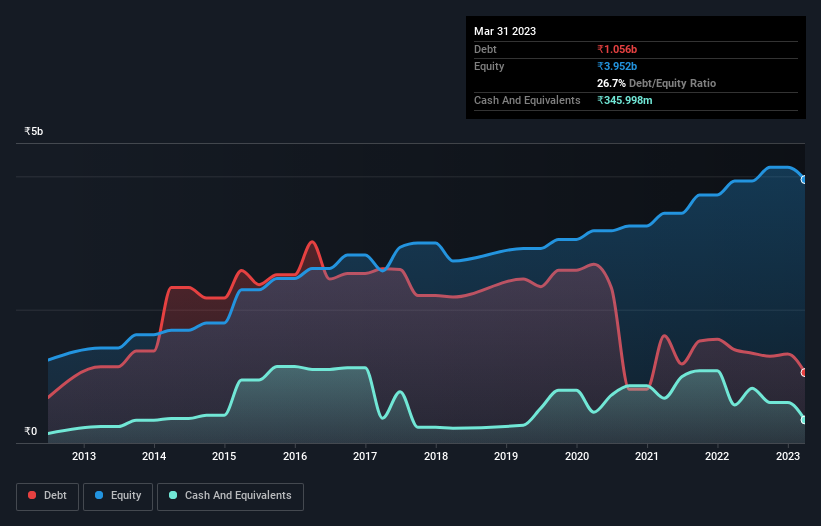The image size is (821, 526).
Task: Click the Equity label in tooltip
Action: tap(489, 66)
